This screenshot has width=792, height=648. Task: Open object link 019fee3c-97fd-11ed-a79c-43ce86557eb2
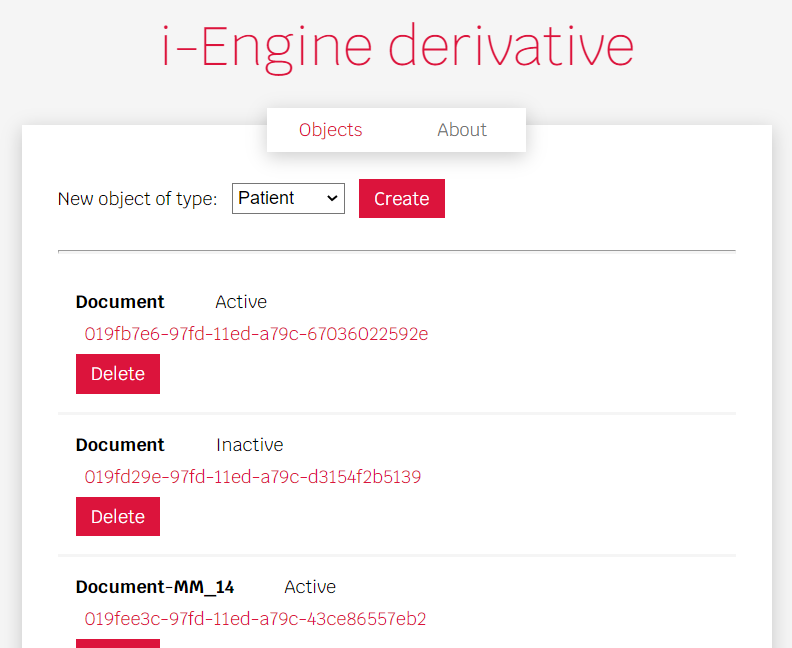tap(255, 619)
